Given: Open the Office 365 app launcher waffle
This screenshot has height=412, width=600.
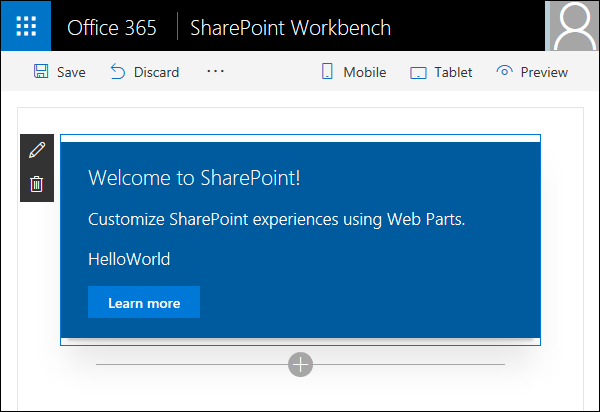Looking at the screenshot, I should point(26,26).
